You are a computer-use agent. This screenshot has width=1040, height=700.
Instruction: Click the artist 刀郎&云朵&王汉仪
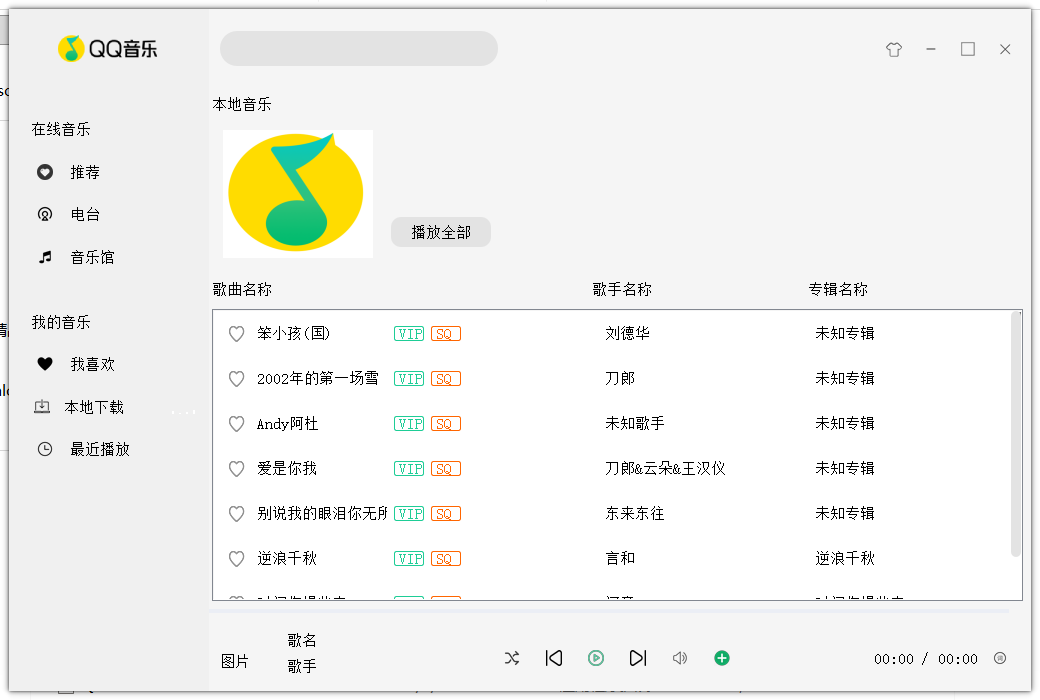coord(665,468)
